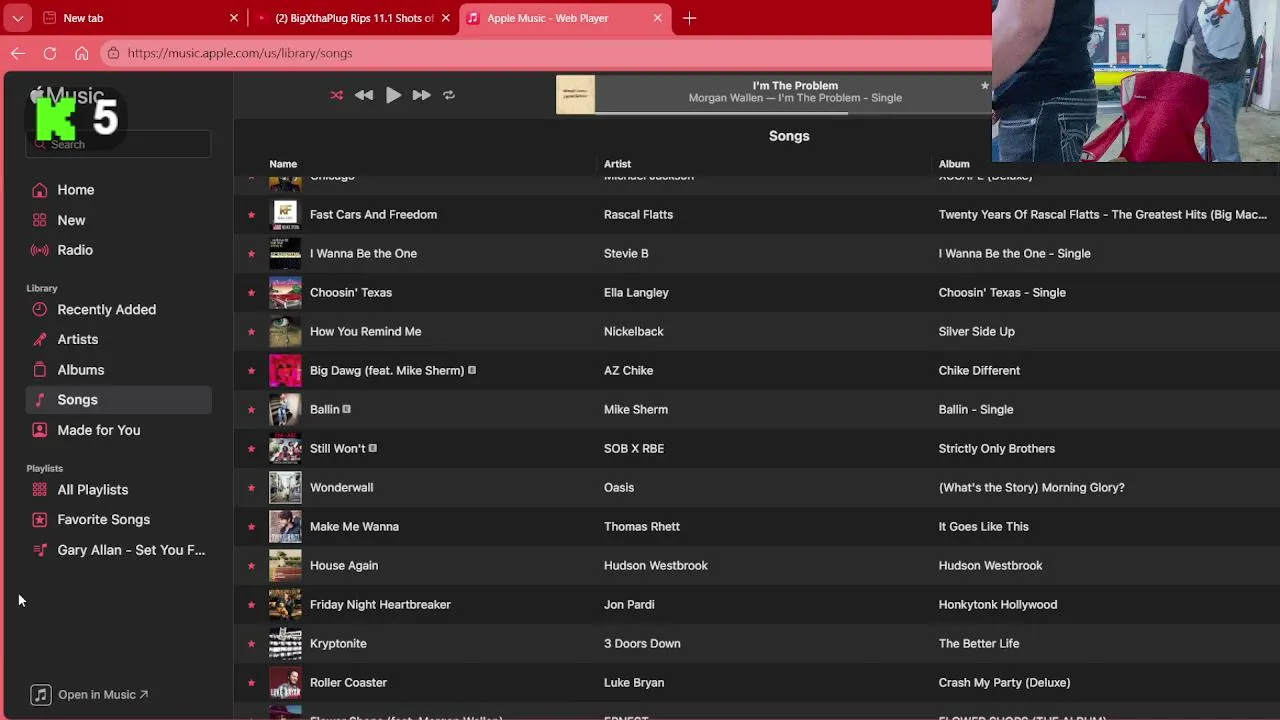
Task: Click album Chike Different
Action: (979, 370)
